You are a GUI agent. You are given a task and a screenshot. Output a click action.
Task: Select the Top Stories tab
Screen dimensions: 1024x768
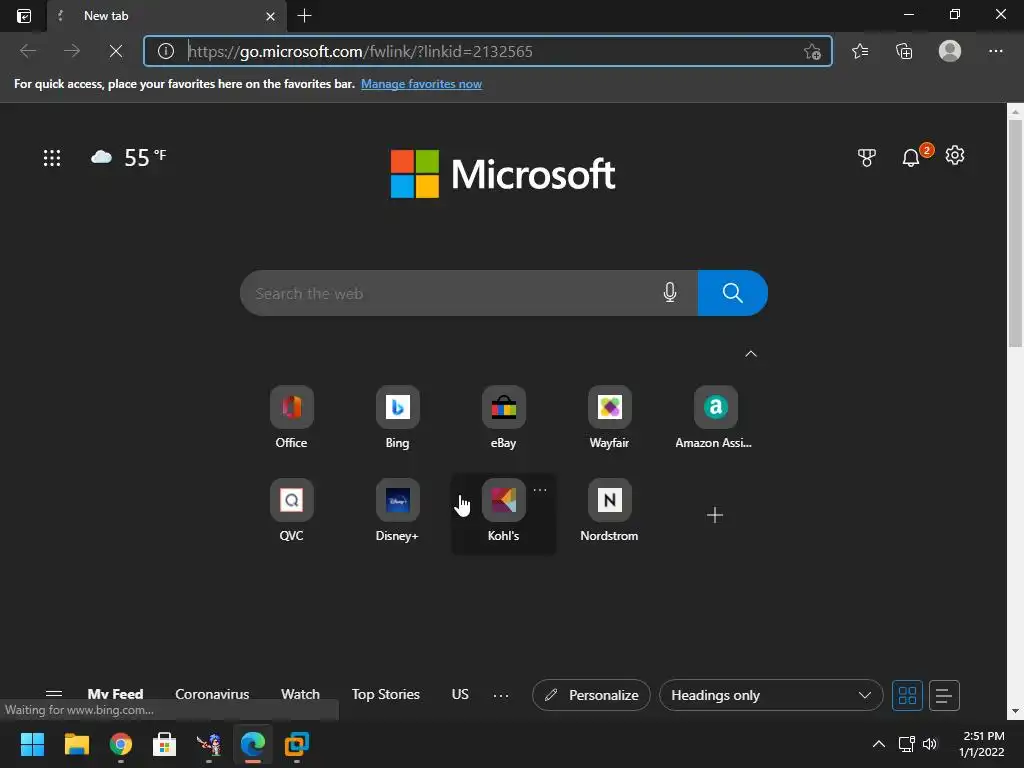[x=386, y=694]
